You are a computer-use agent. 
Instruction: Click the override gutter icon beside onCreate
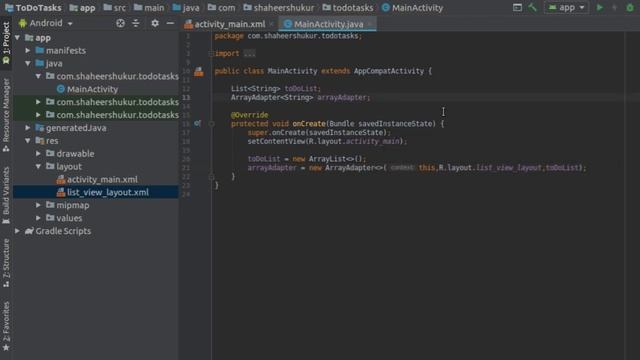pyautogui.click(x=198, y=123)
